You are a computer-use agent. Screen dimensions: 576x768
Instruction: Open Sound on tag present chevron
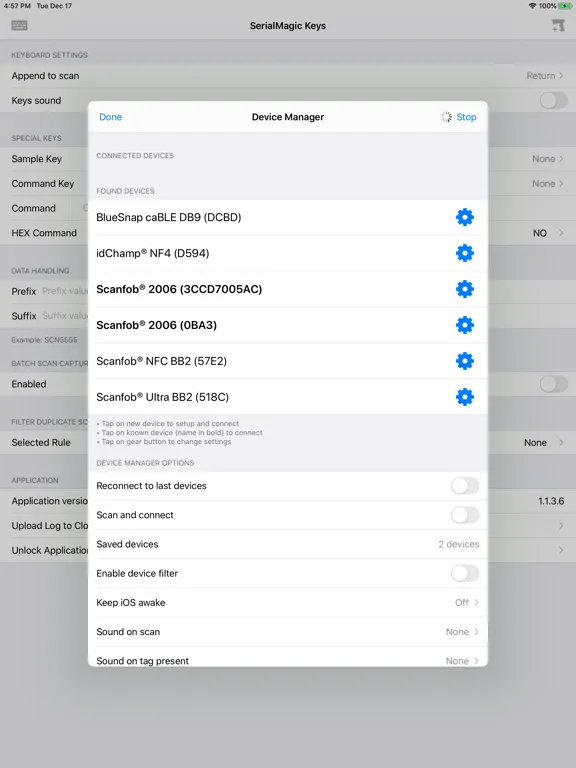pos(476,661)
